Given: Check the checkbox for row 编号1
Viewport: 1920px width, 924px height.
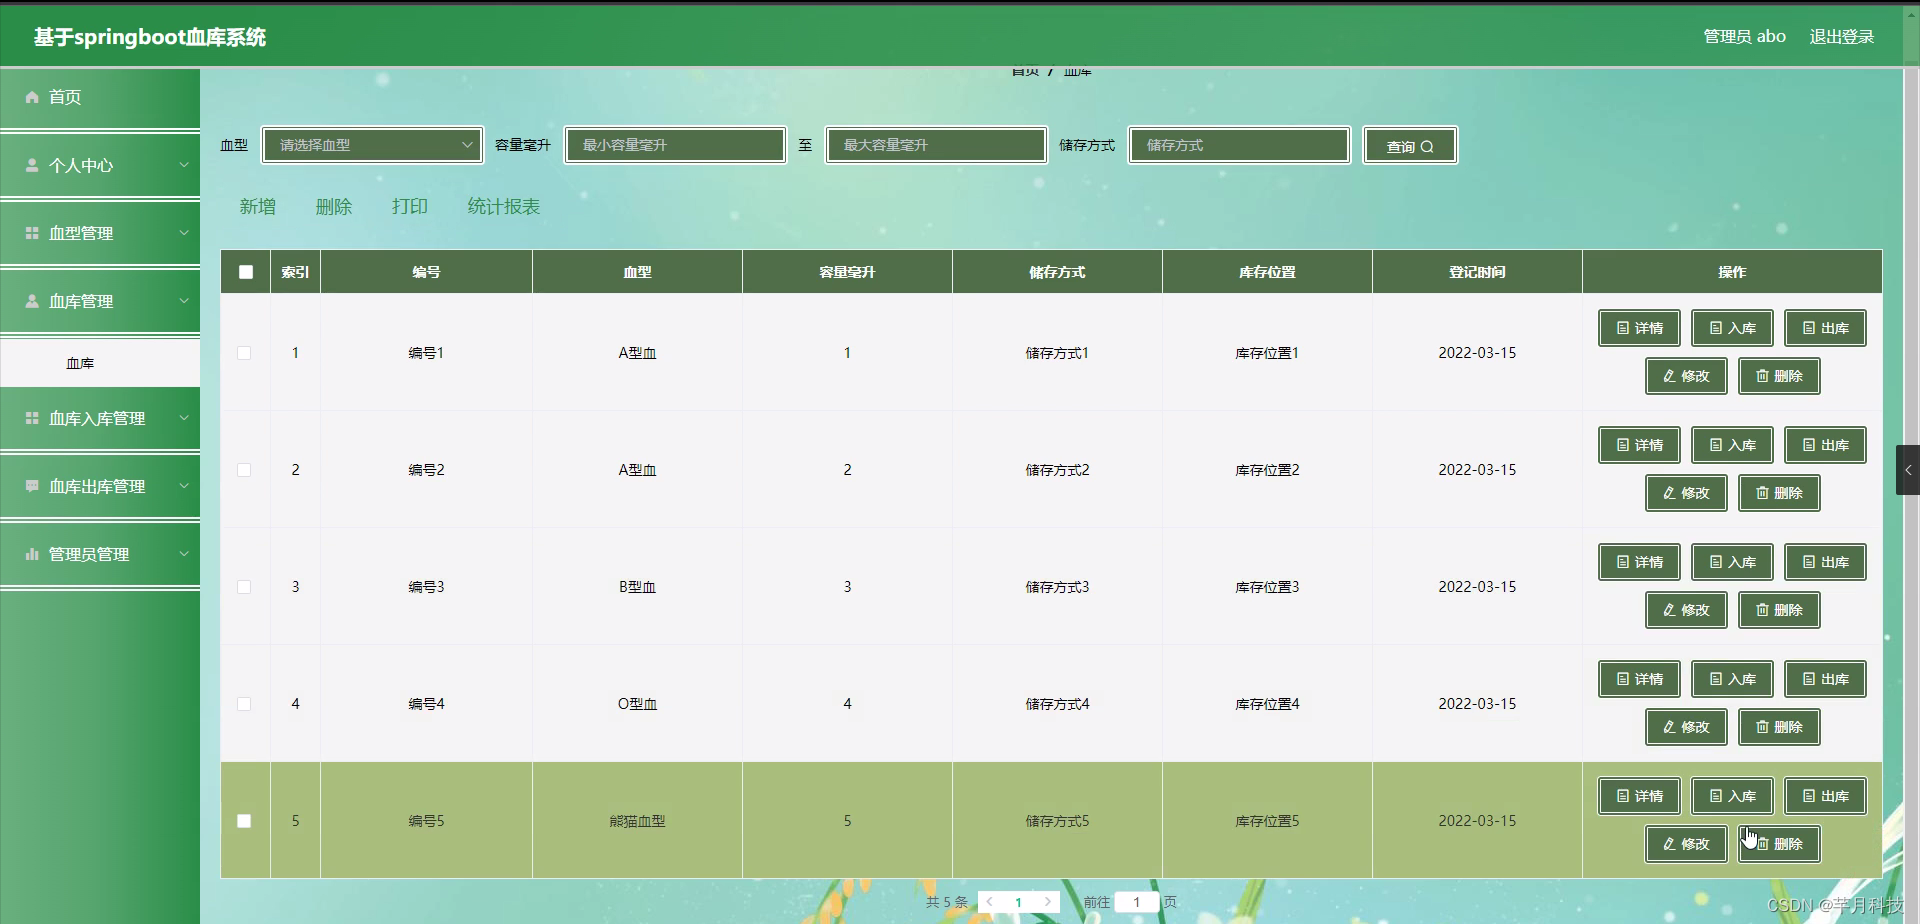Looking at the screenshot, I should tap(244, 352).
